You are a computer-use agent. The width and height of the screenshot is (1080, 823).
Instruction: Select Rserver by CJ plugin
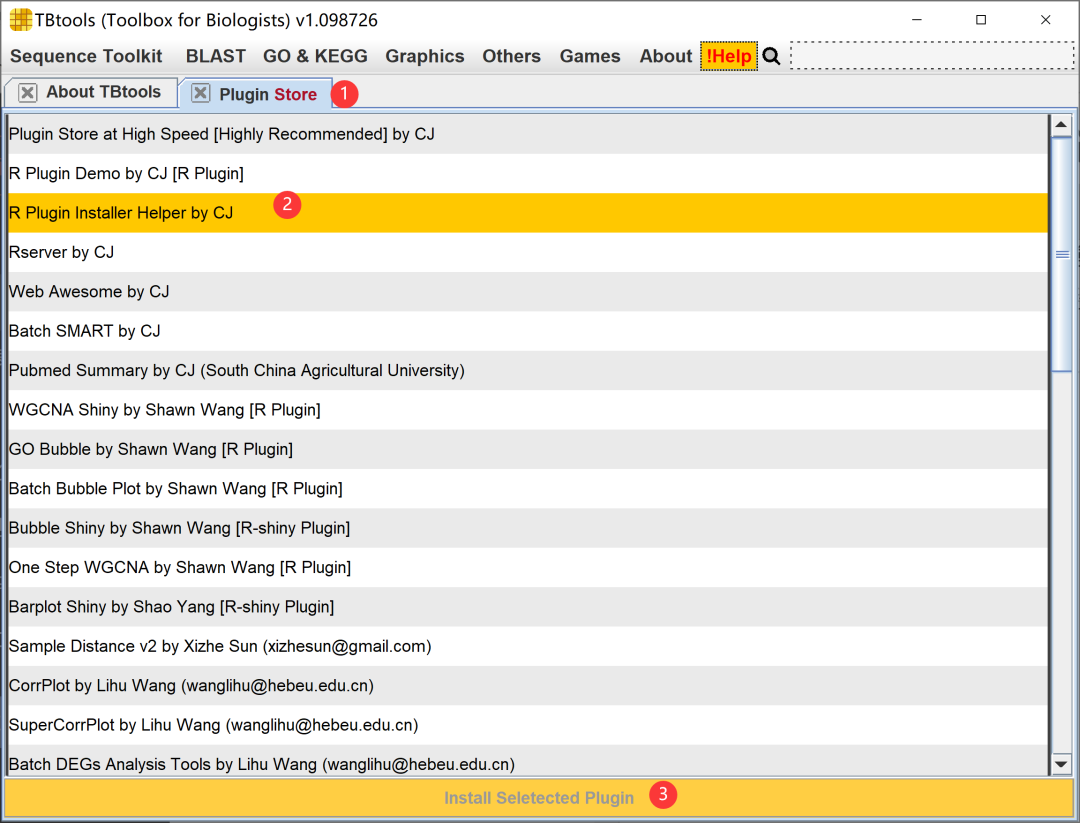[528, 252]
